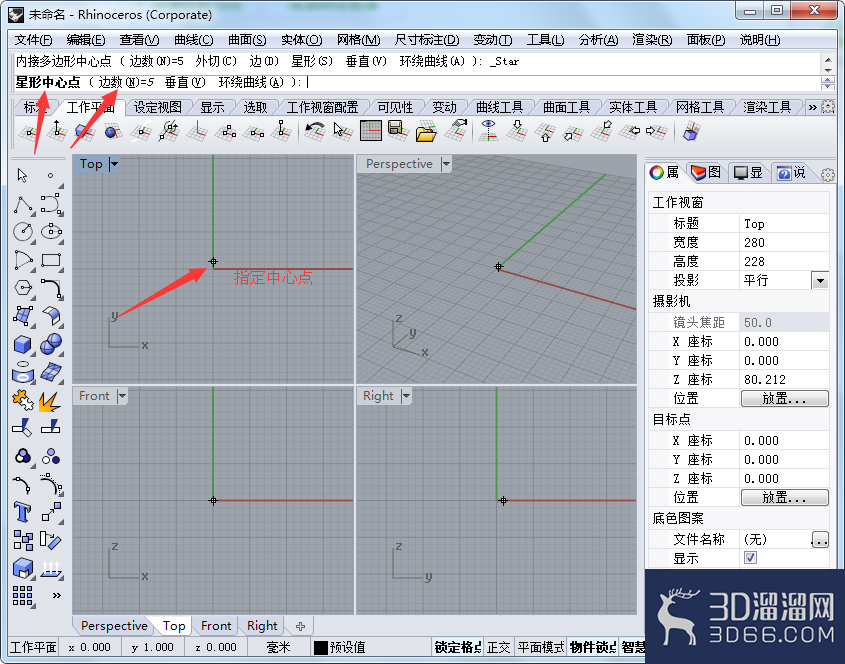The width and height of the screenshot is (845, 664).
Task: Click the 标题 value field Top
Action: tap(784, 224)
